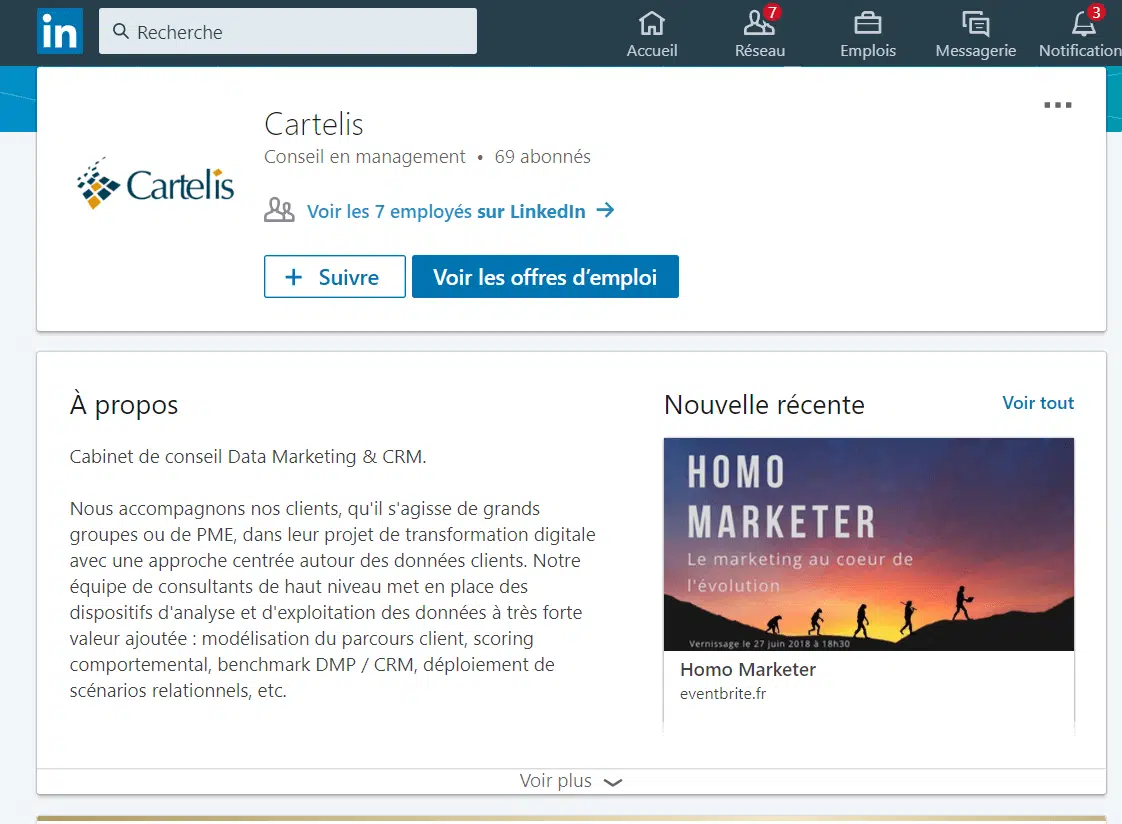Image resolution: width=1122 pixels, height=824 pixels.
Task: Click the employees people icon
Action: click(279, 211)
